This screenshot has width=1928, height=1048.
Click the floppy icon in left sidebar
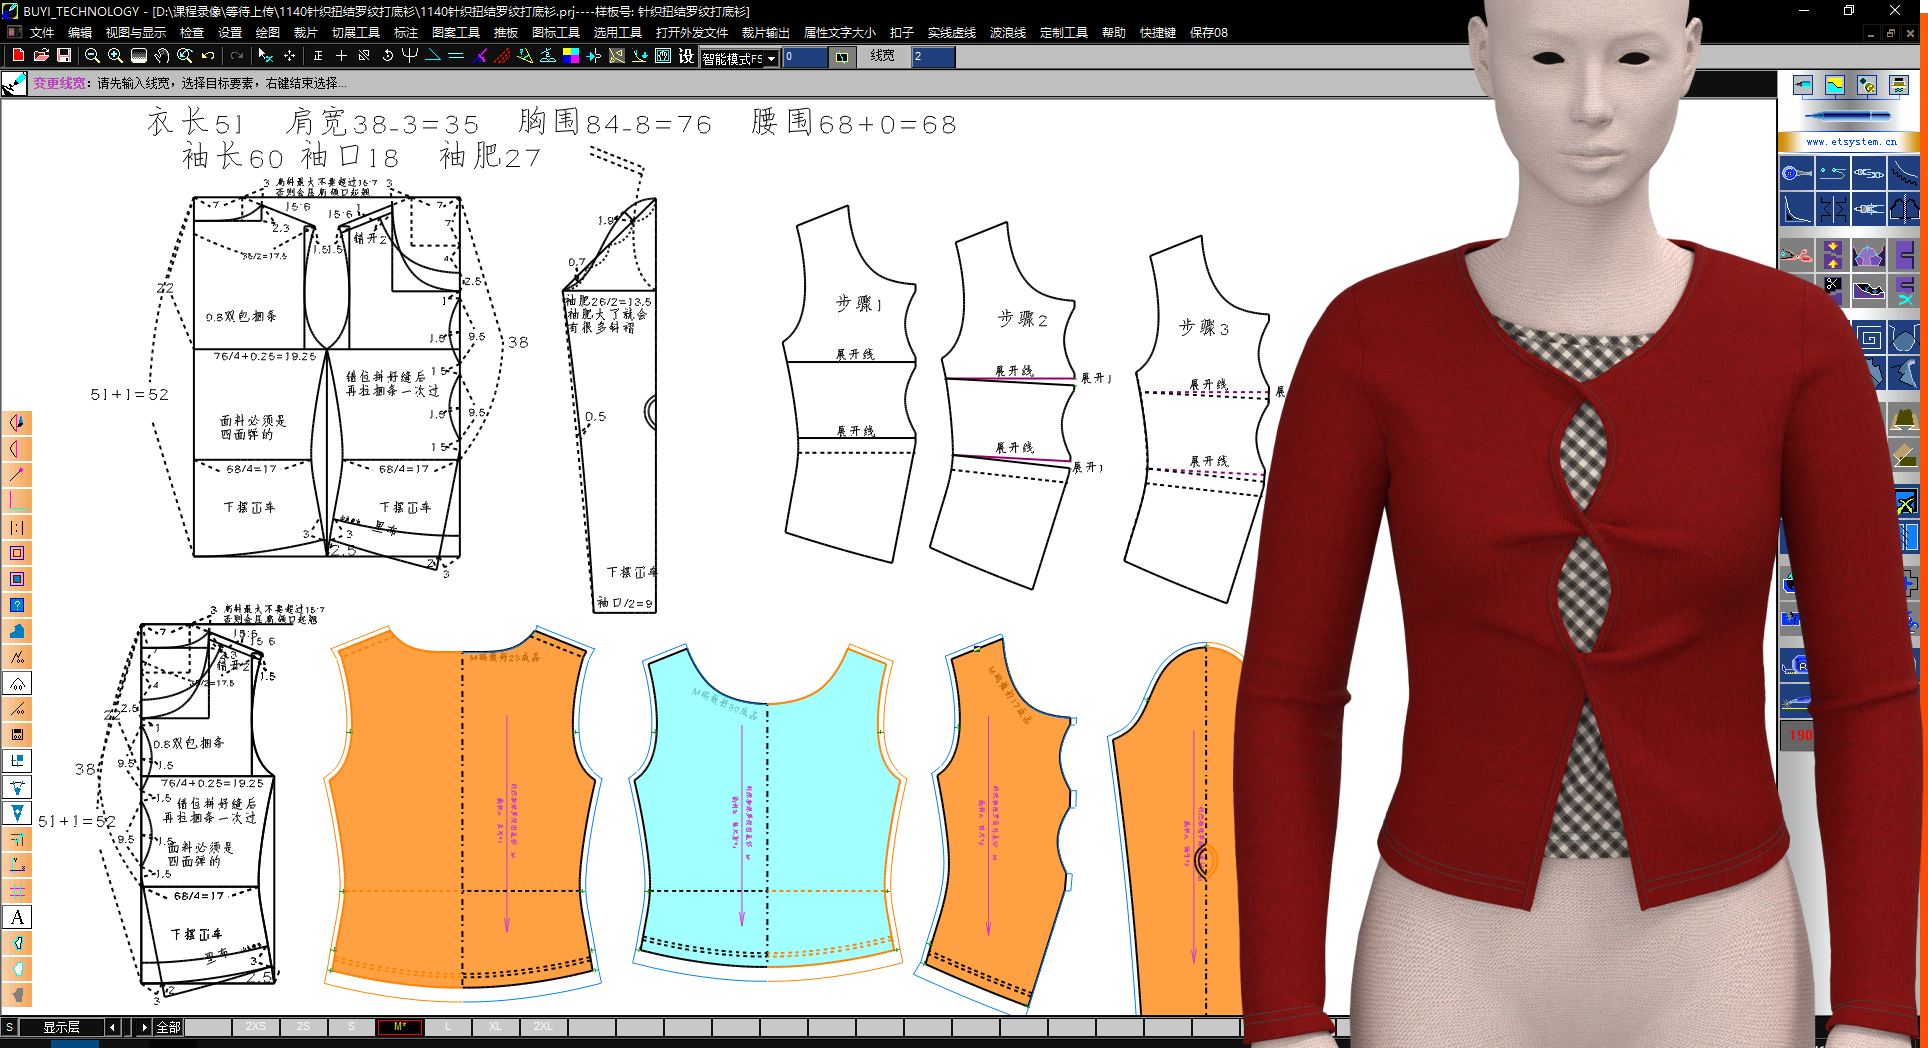click(x=17, y=735)
